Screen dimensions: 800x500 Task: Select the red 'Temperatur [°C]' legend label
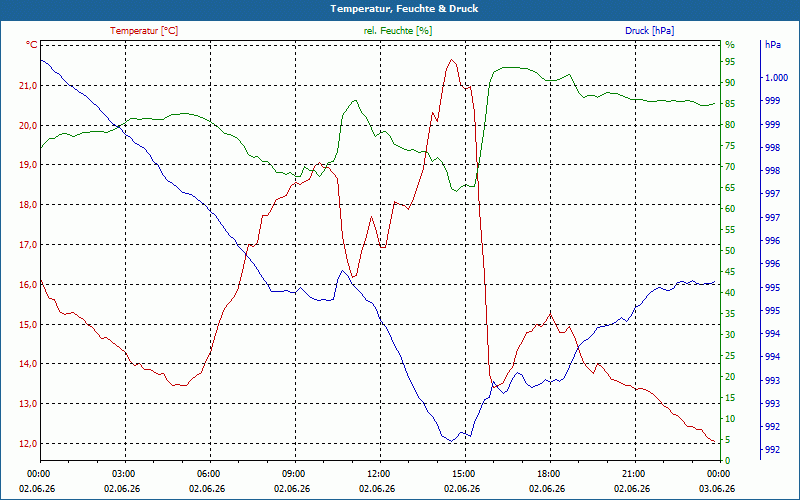(x=144, y=31)
